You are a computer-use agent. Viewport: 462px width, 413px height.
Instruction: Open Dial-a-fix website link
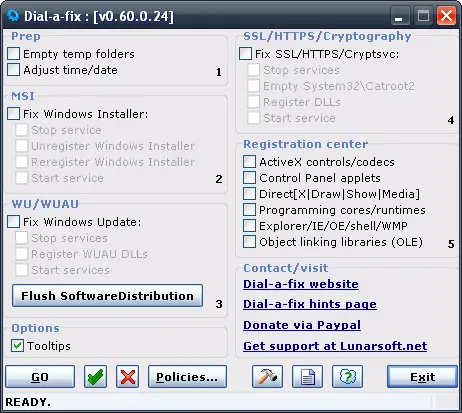coord(301,284)
